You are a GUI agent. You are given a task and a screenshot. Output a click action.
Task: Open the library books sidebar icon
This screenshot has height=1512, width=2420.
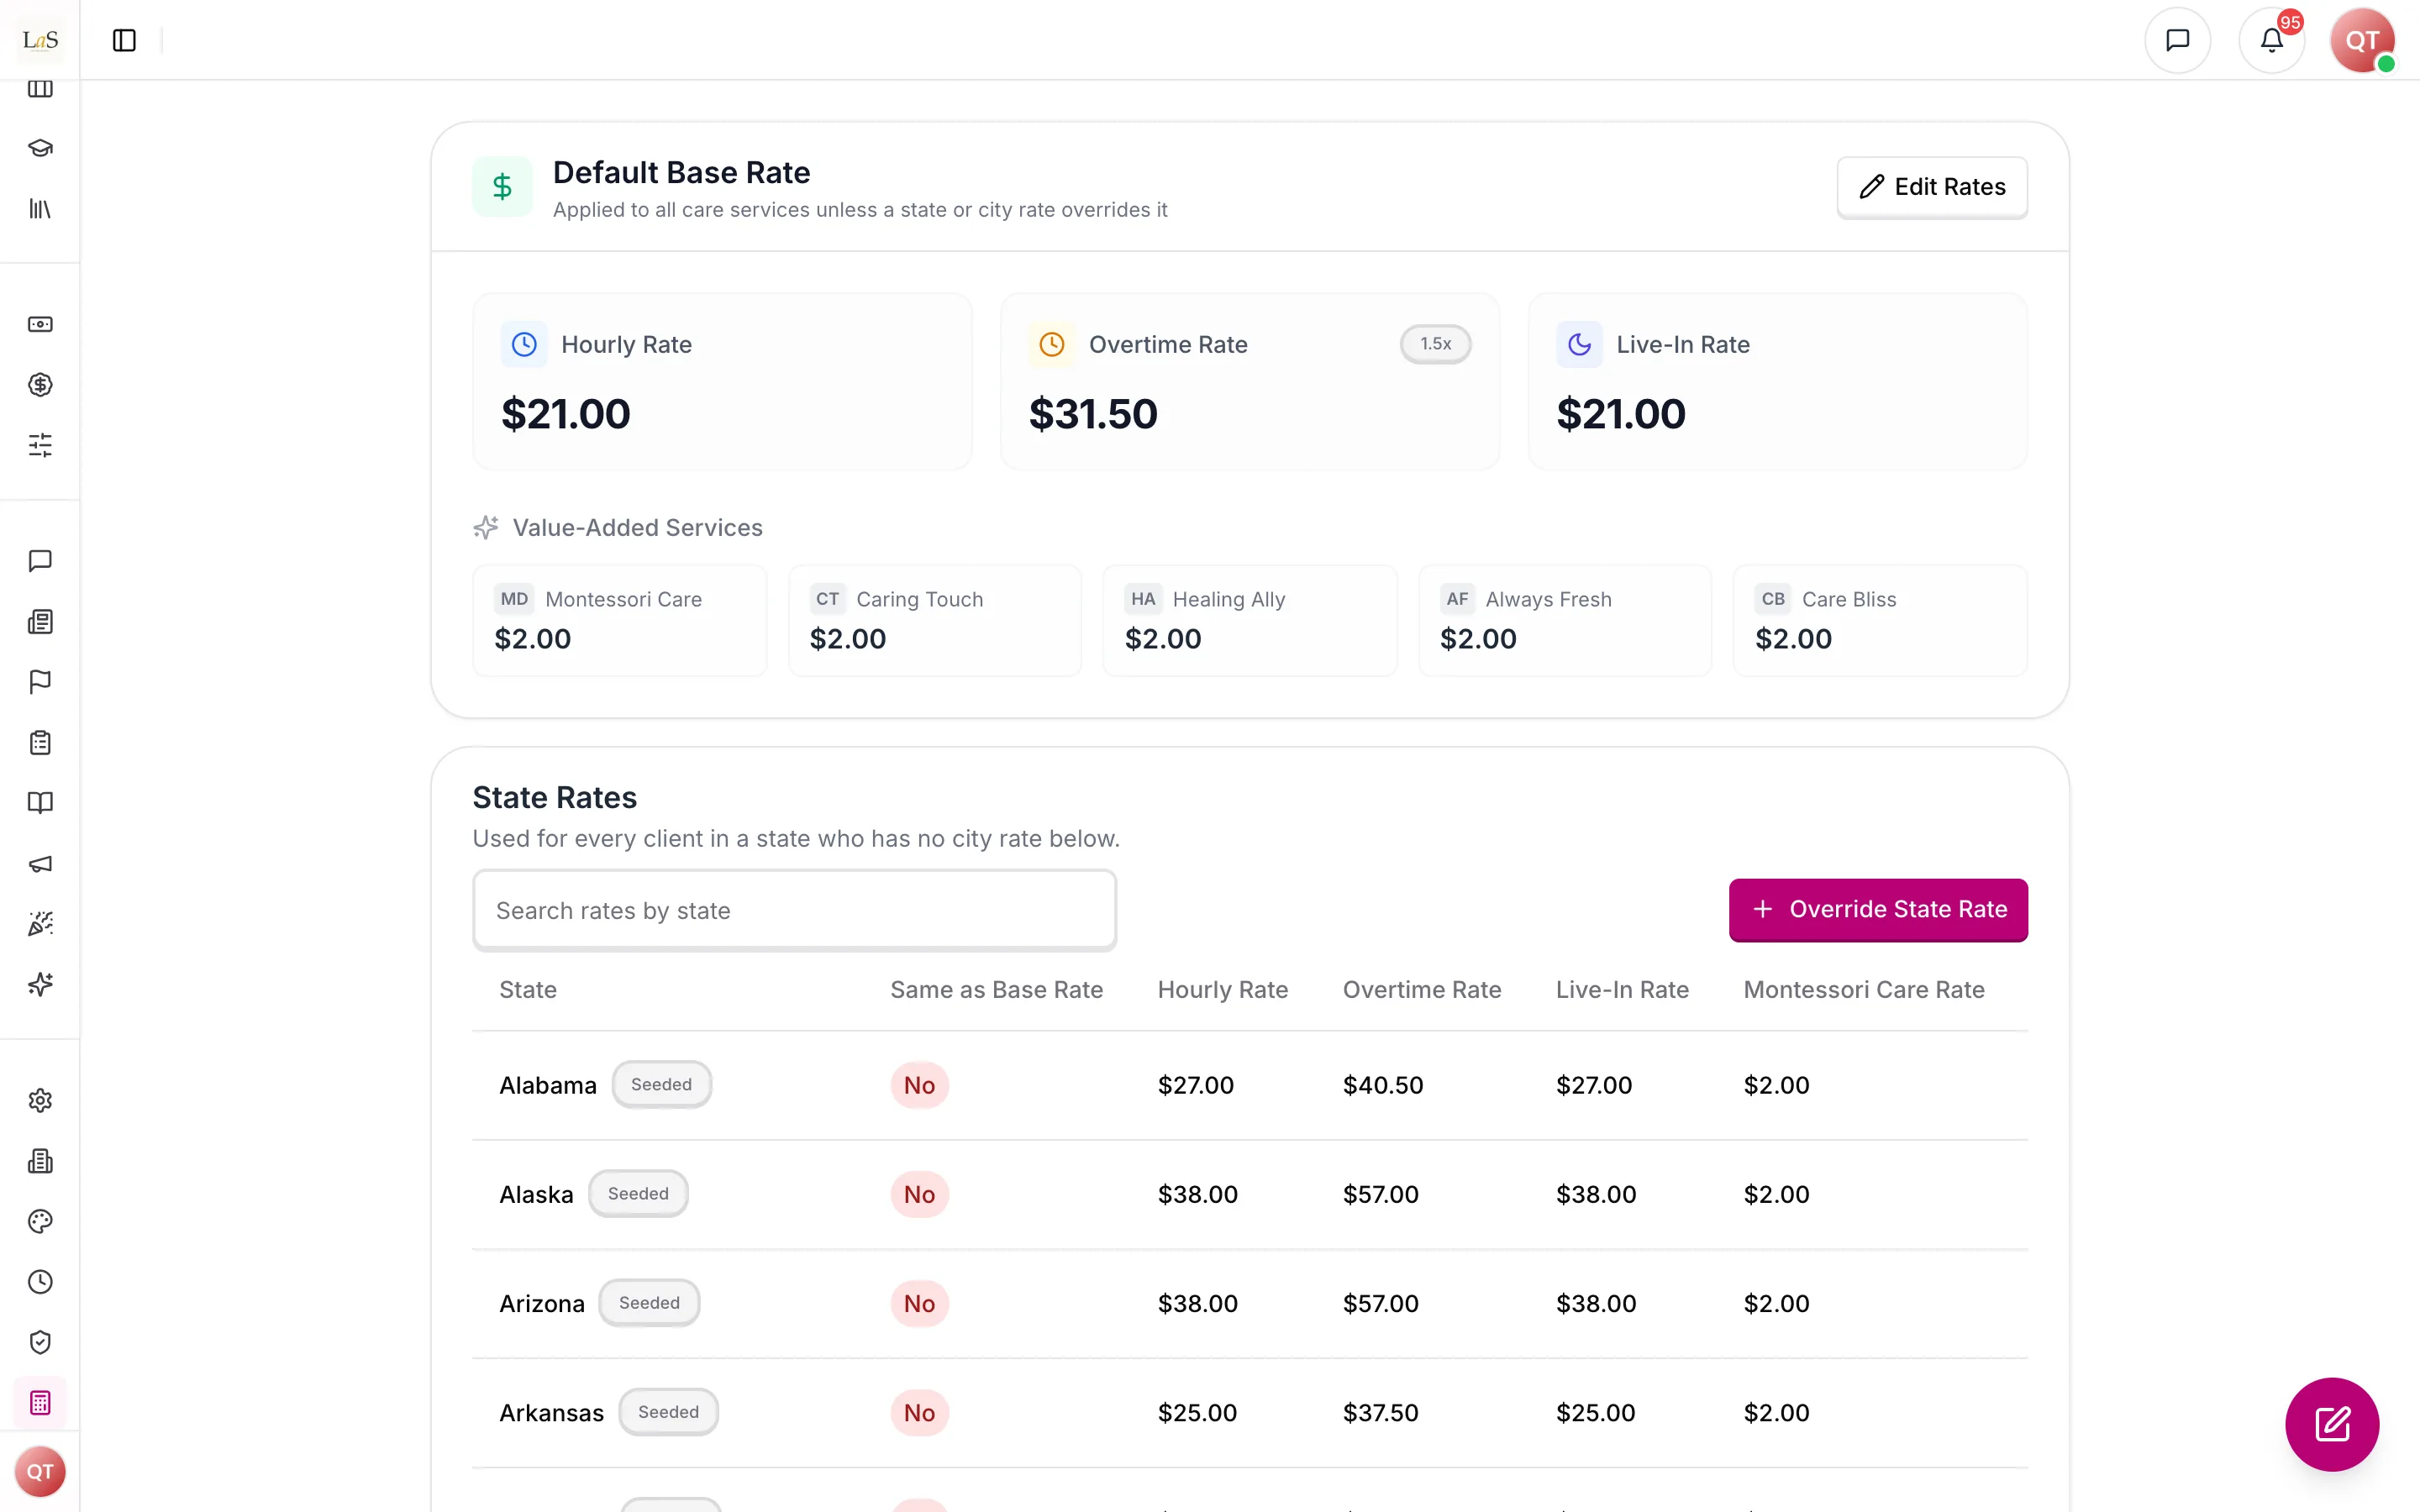pyautogui.click(x=40, y=209)
